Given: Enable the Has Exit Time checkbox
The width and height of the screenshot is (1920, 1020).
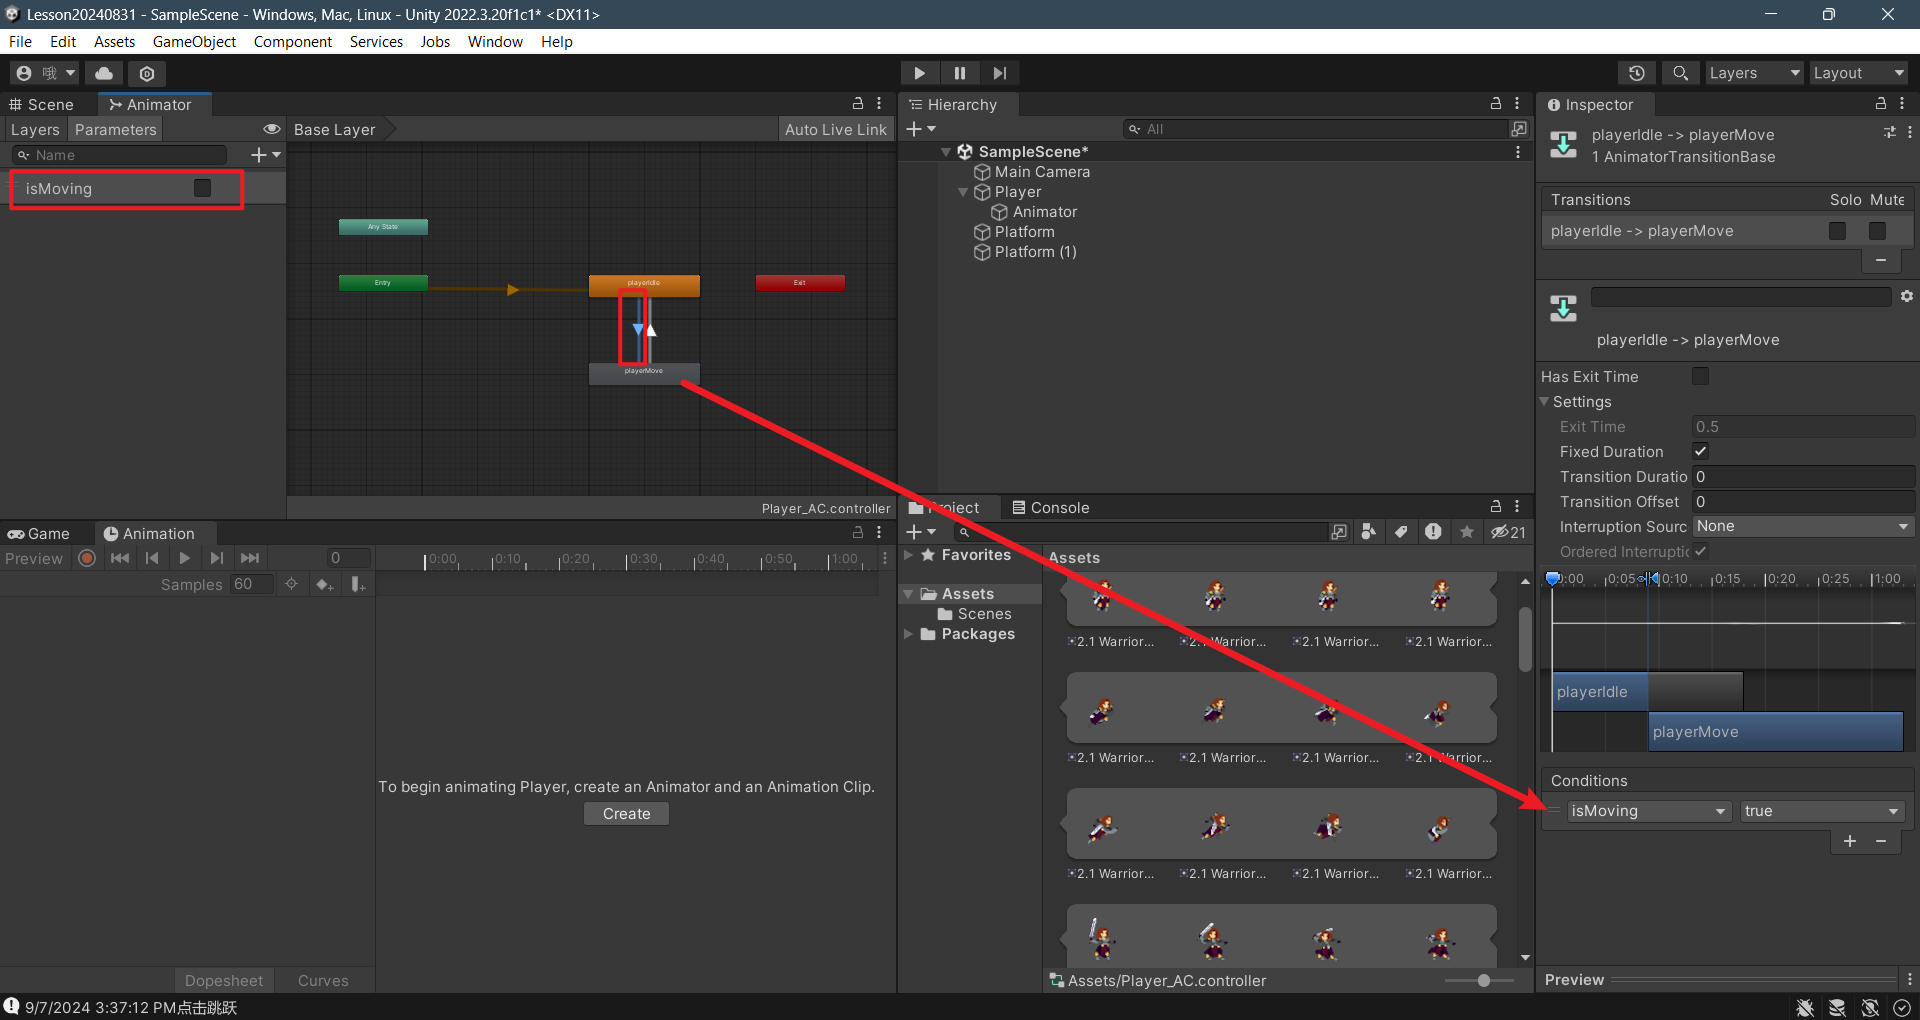Looking at the screenshot, I should point(1700,376).
